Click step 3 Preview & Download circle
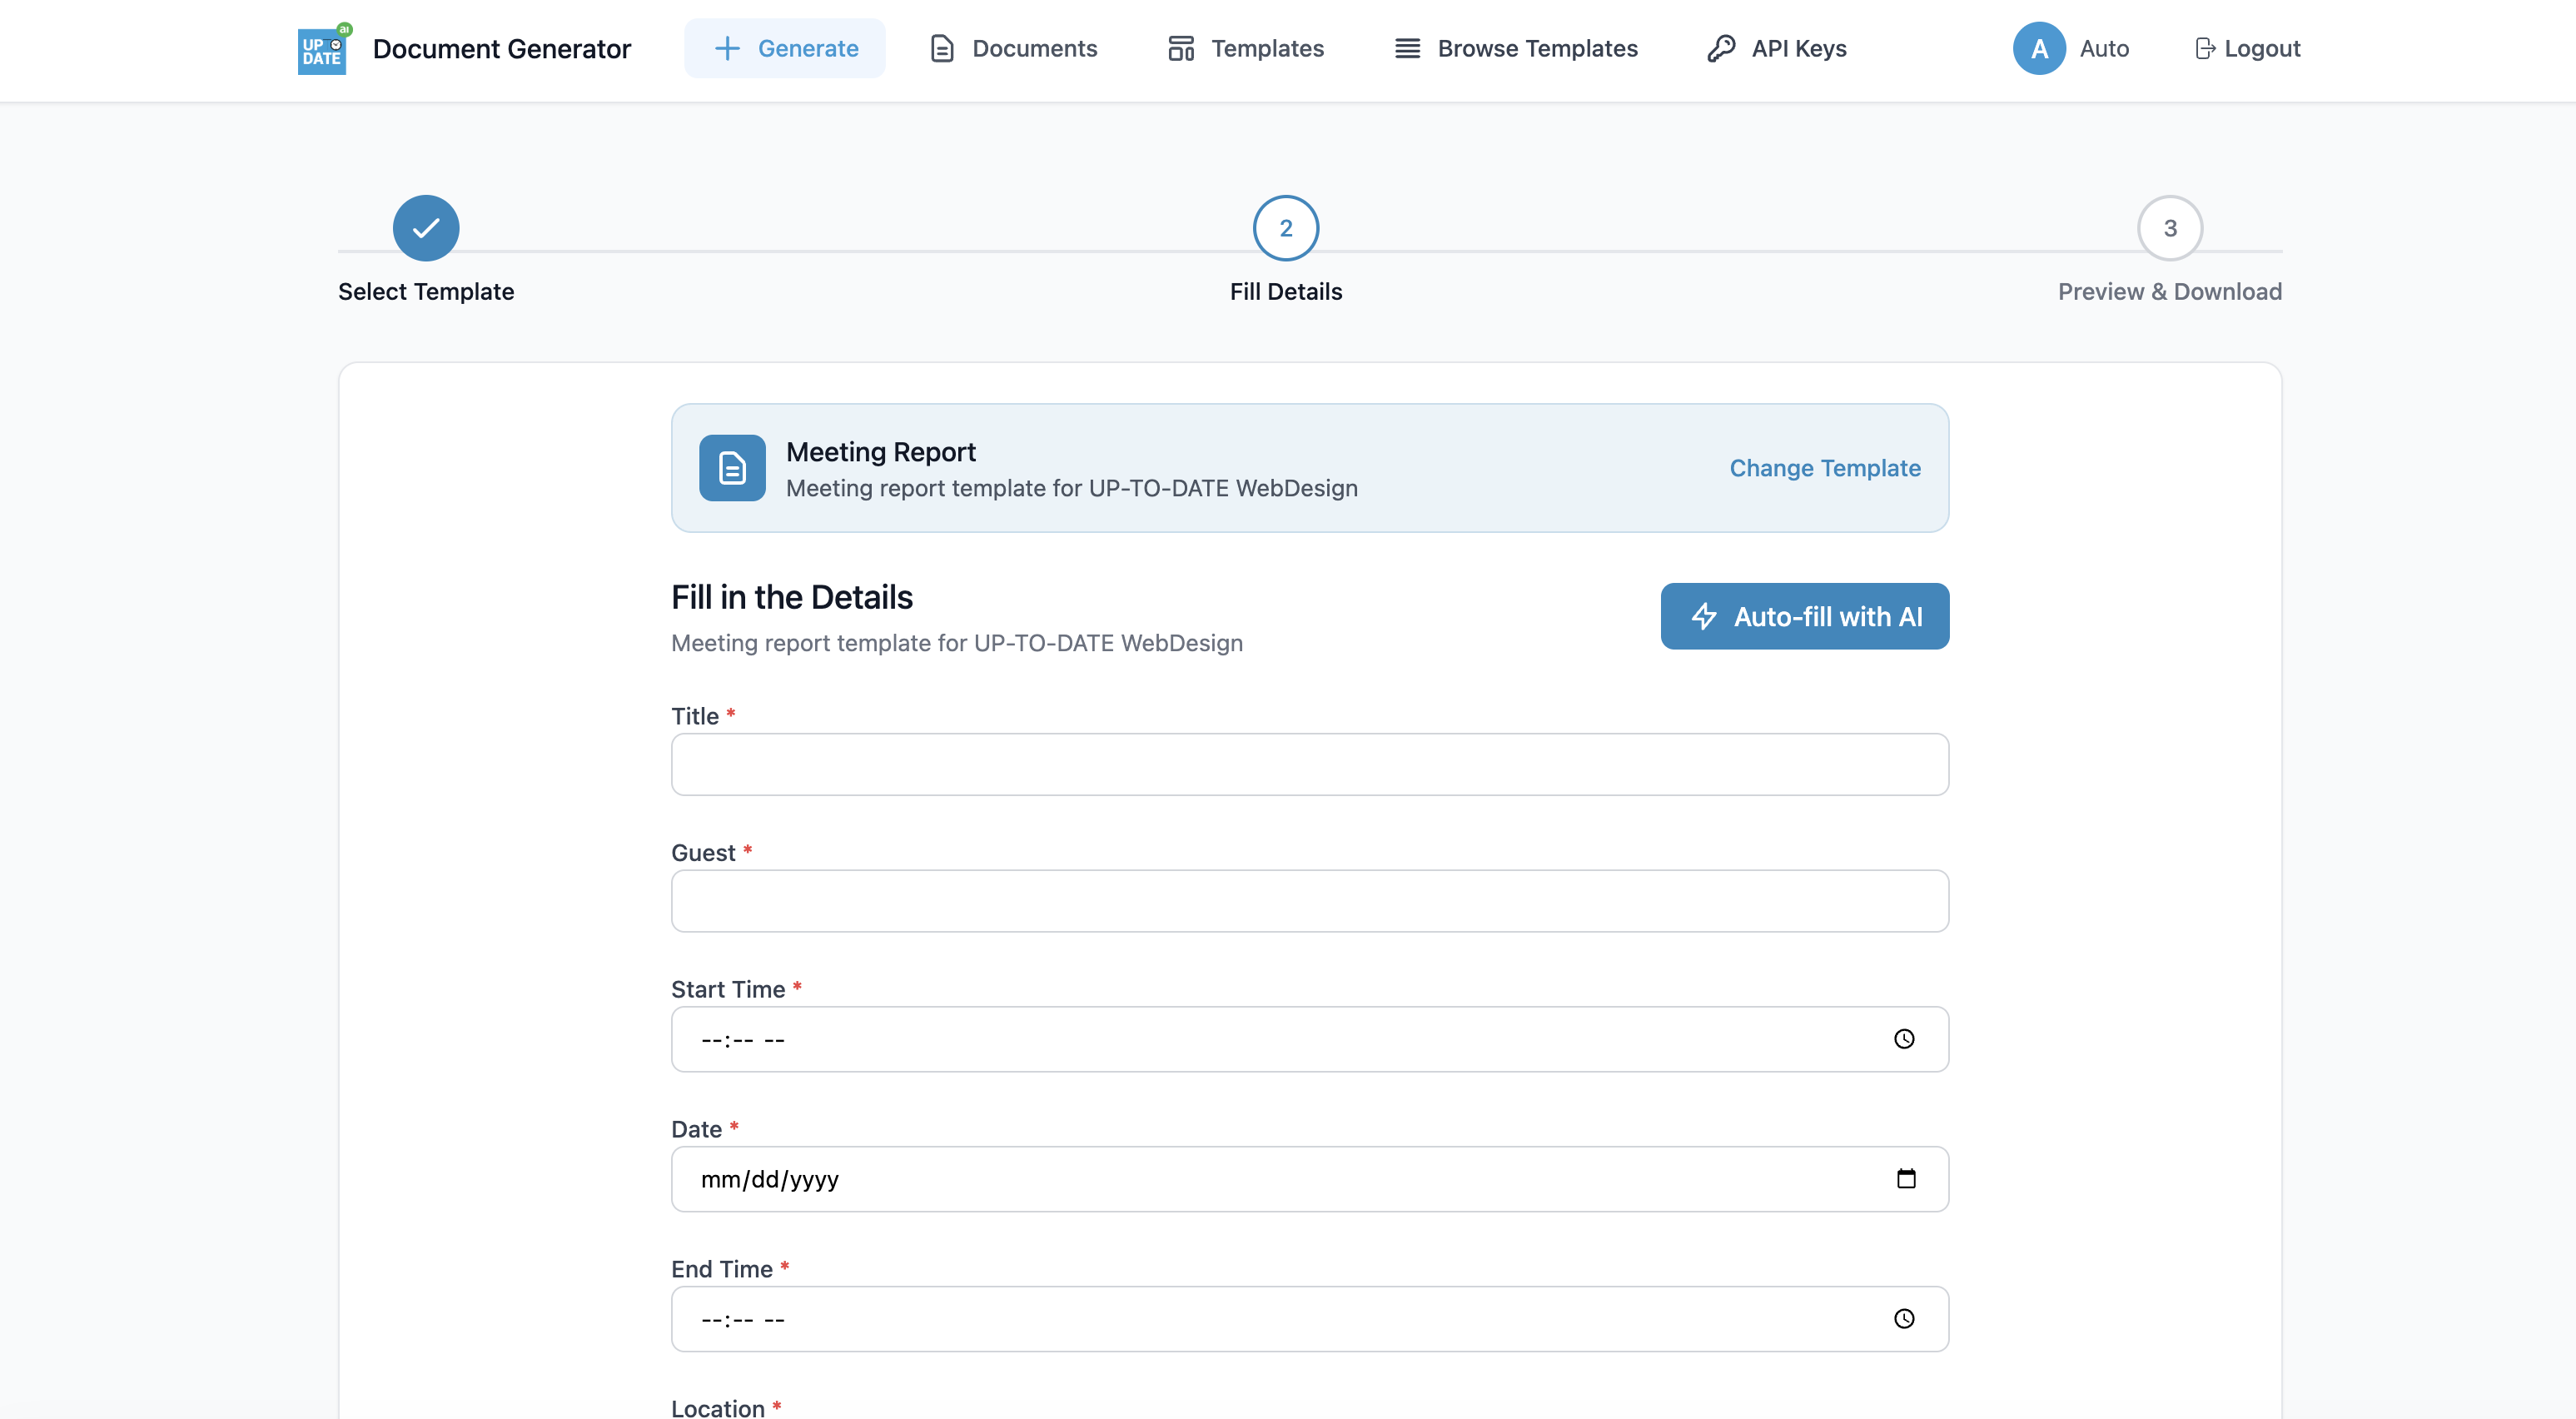This screenshot has width=2576, height=1419. tap(2170, 228)
